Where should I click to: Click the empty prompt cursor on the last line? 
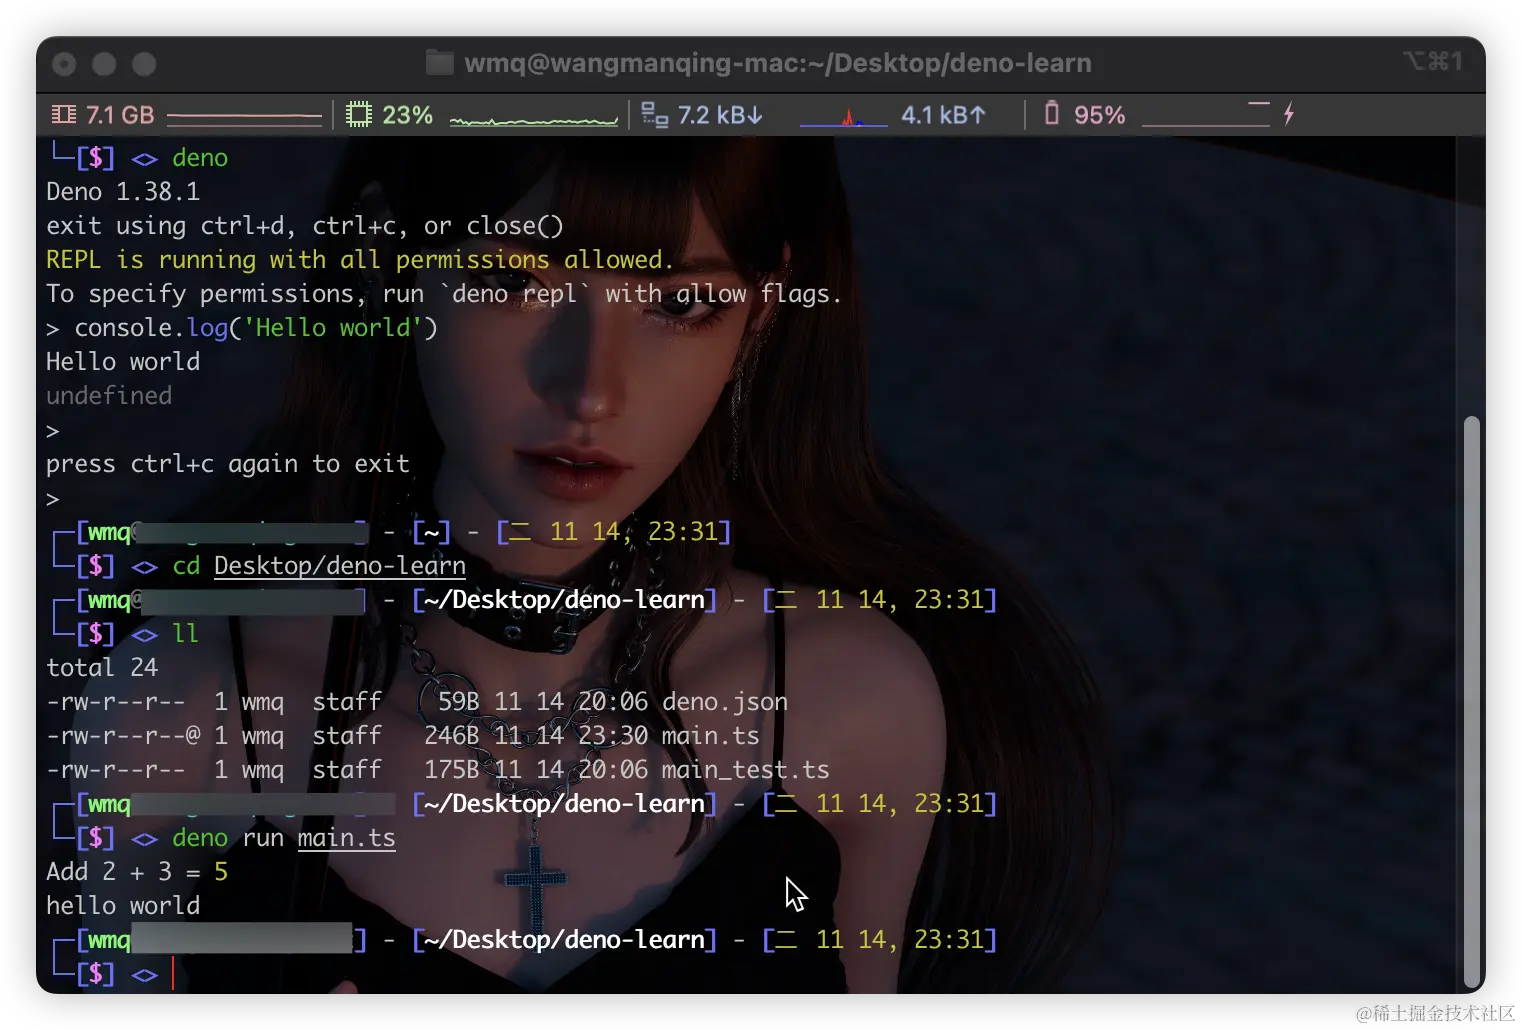[172, 973]
